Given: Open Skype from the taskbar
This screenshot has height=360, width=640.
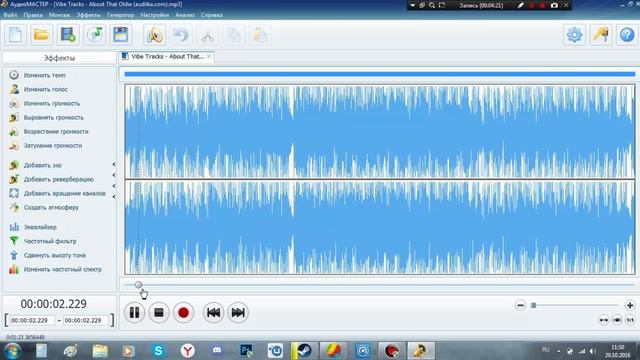Looking at the screenshot, I should 158,351.
